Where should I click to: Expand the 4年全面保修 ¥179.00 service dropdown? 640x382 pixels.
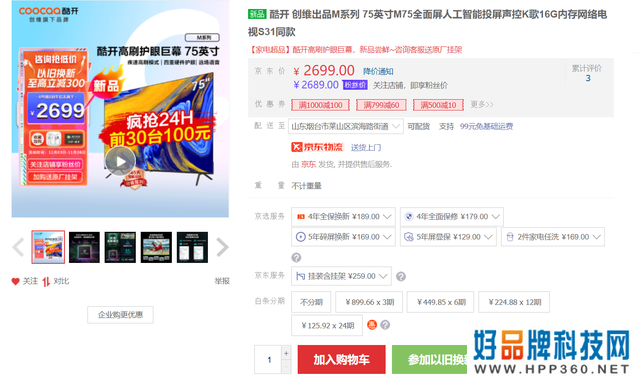[451, 217]
